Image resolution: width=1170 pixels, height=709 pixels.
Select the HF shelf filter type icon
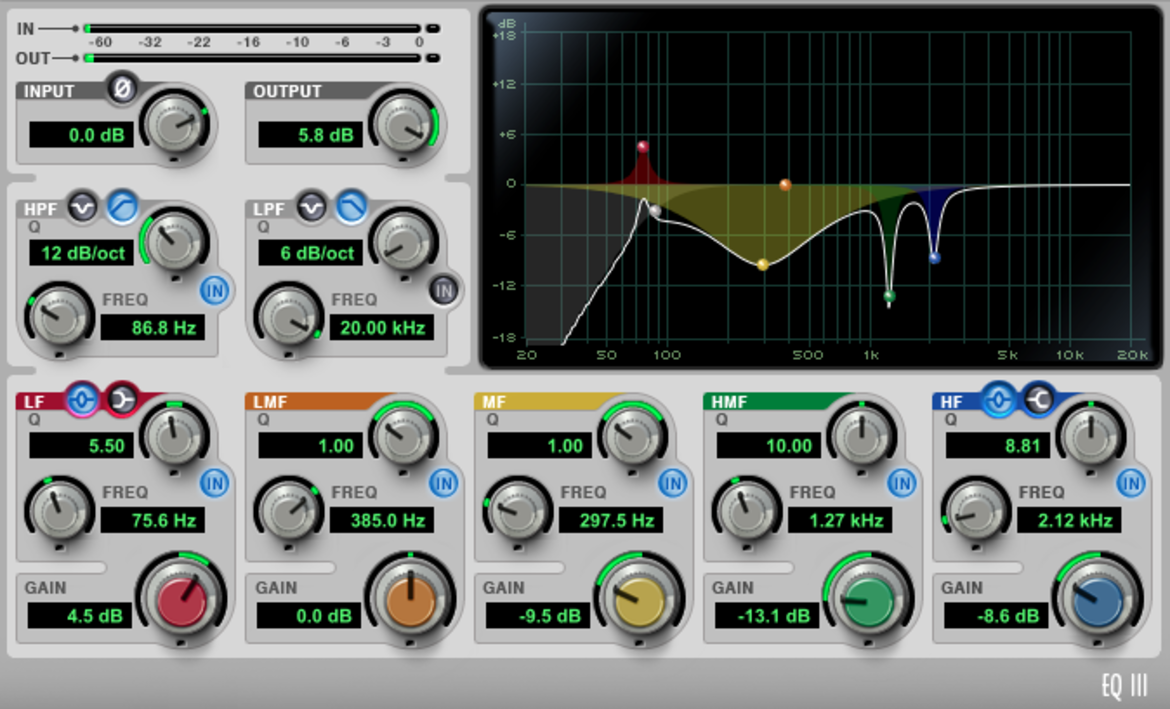click(1038, 399)
